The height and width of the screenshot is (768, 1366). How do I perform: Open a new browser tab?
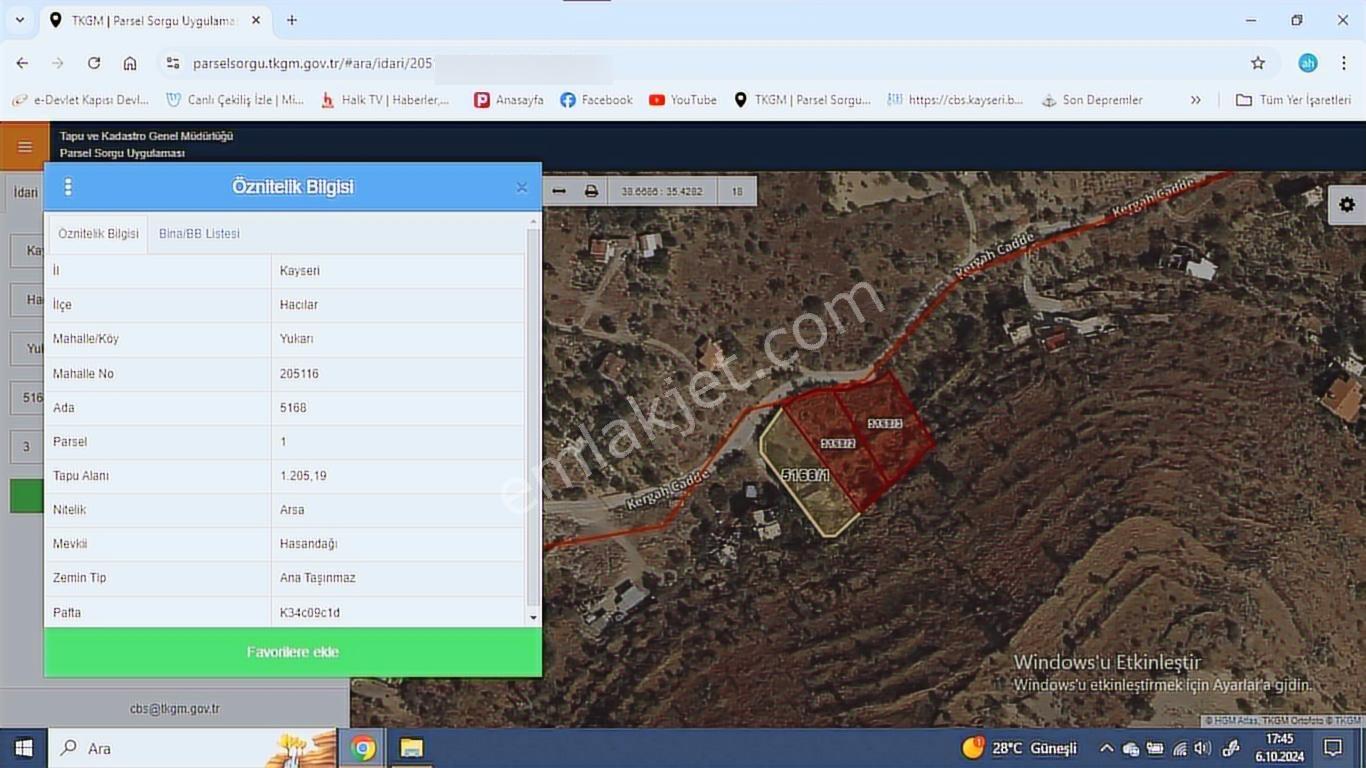click(x=292, y=20)
